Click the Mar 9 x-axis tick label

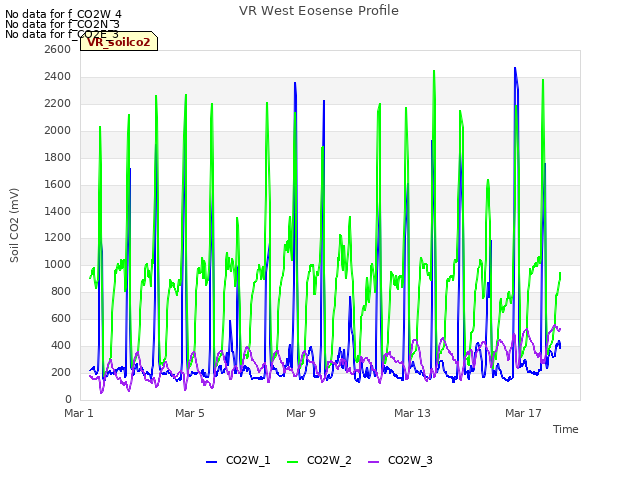[301, 413]
